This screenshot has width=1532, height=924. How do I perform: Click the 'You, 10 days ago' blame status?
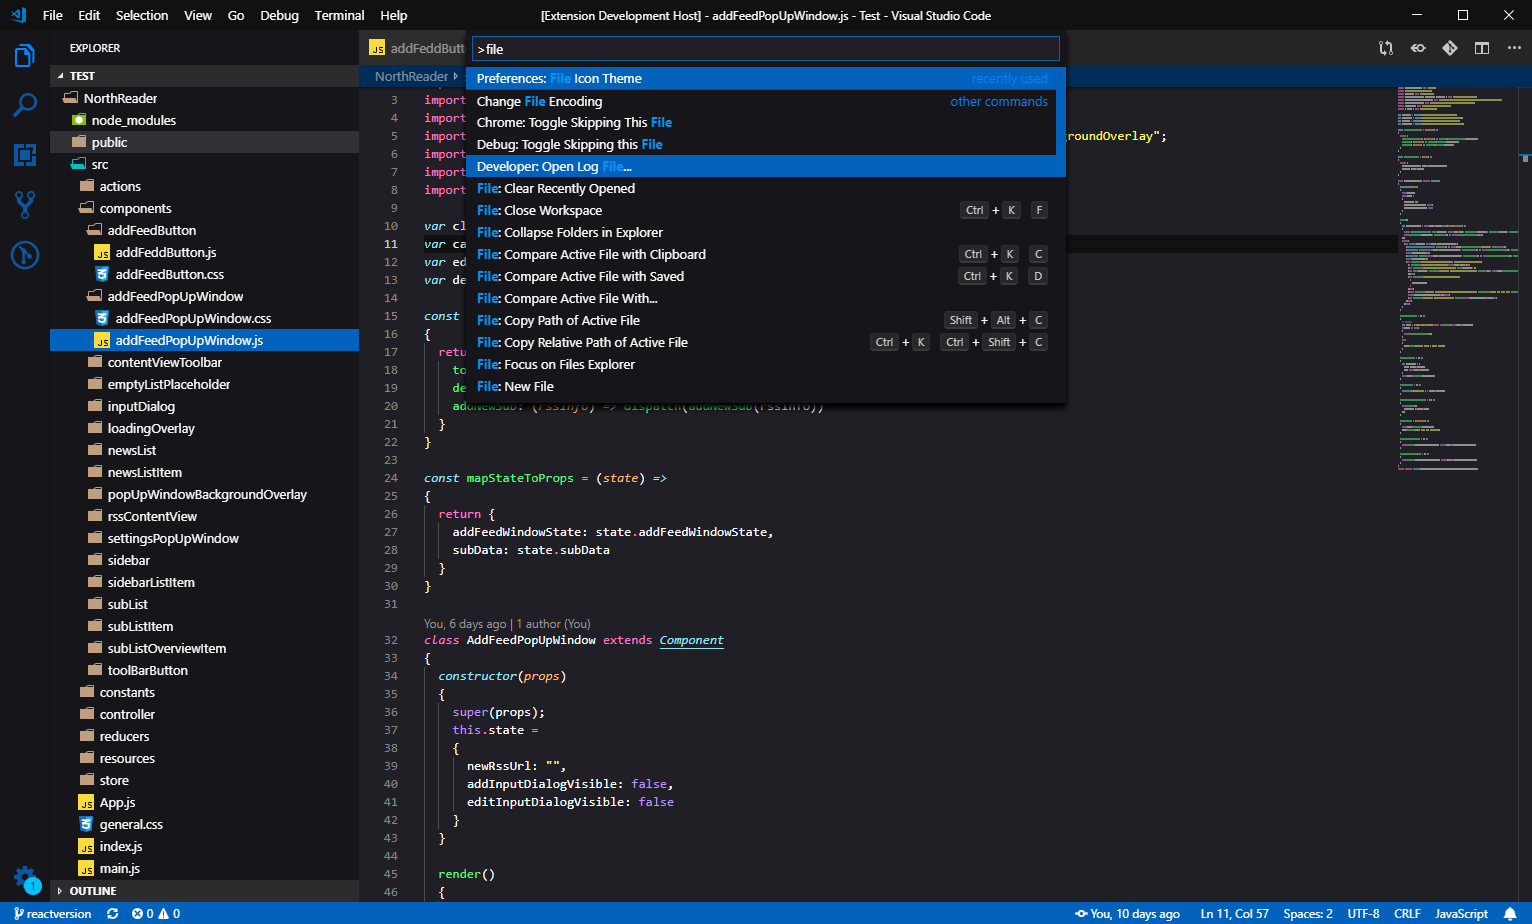[x=1127, y=914]
